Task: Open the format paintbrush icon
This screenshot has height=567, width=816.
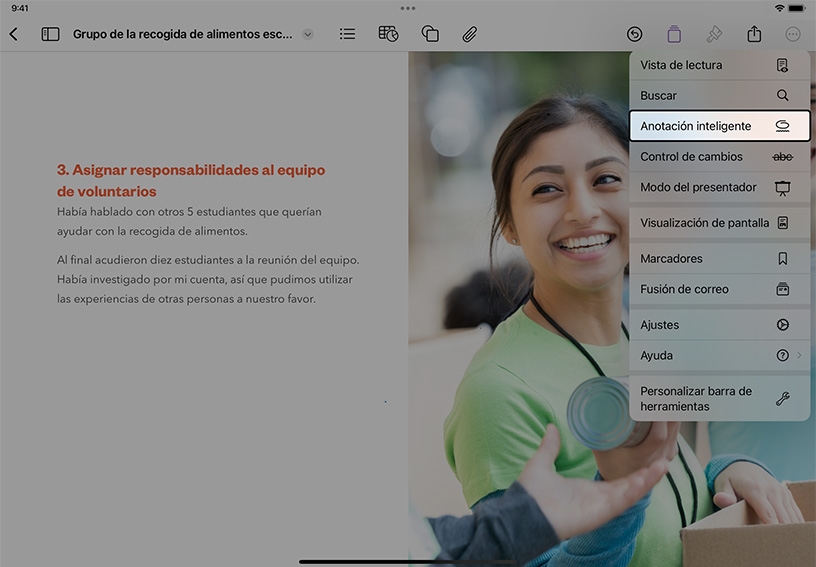Action: pyautogui.click(x=714, y=34)
